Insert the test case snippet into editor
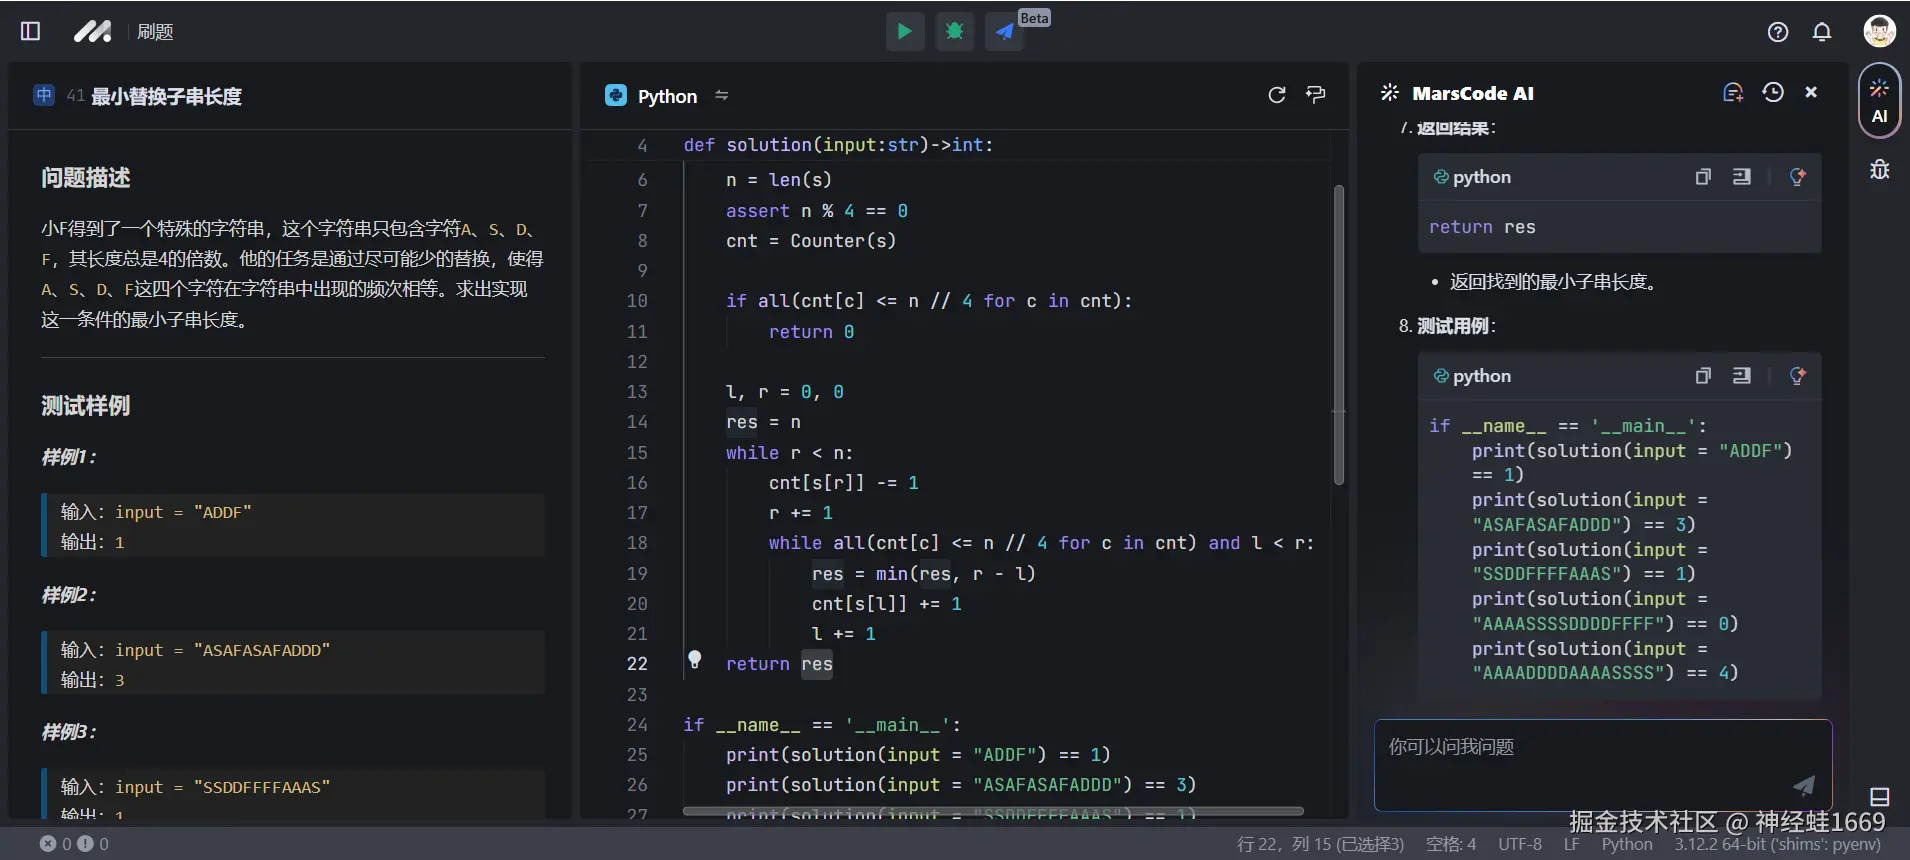 [x=1741, y=376]
